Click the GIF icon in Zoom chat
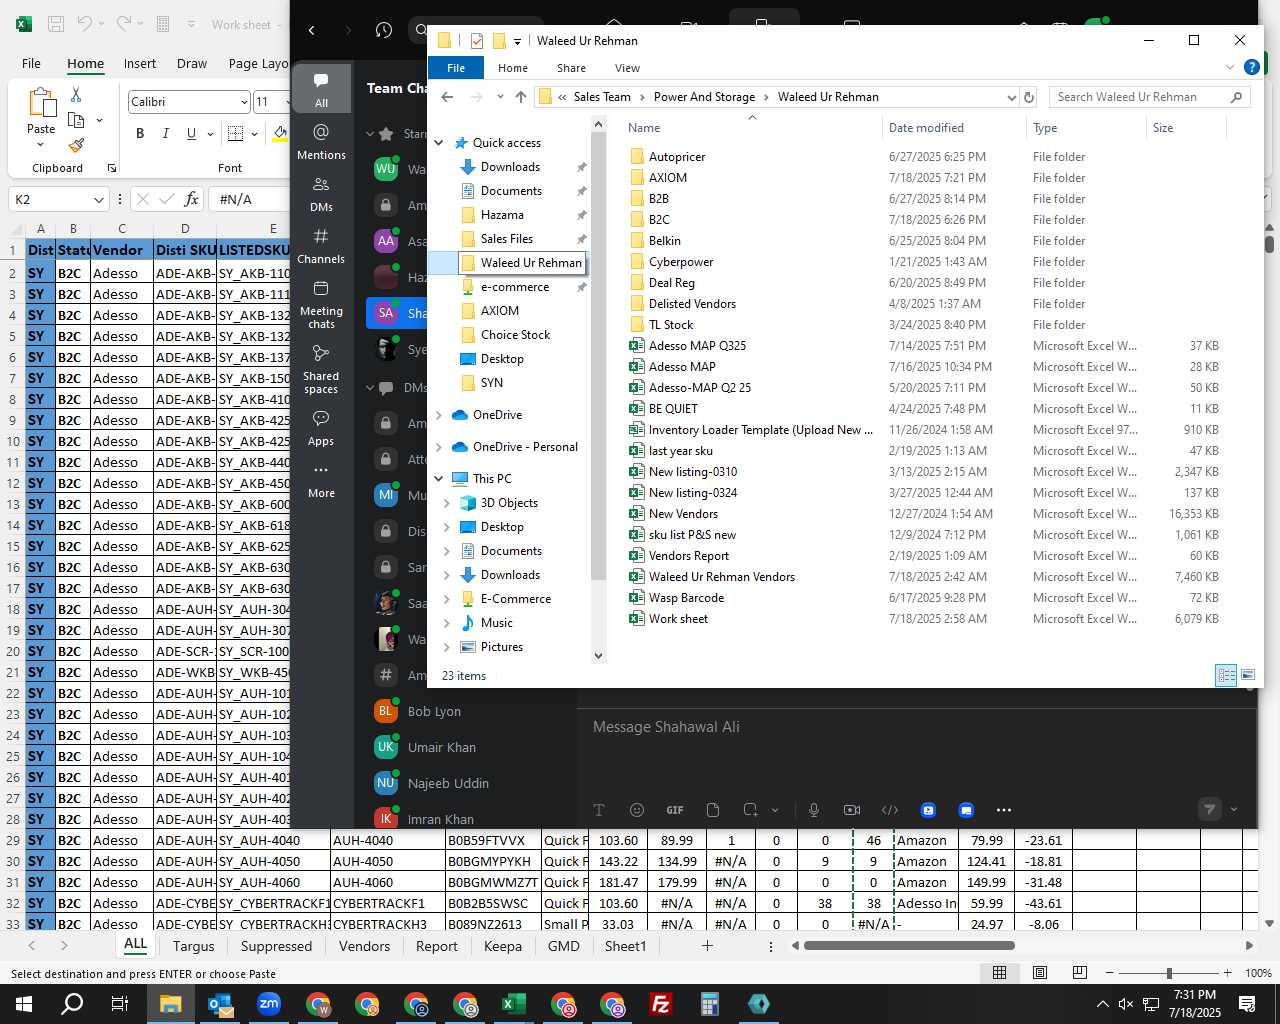Image resolution: width=1280 pixels, height=1024 pixels. 675,810
